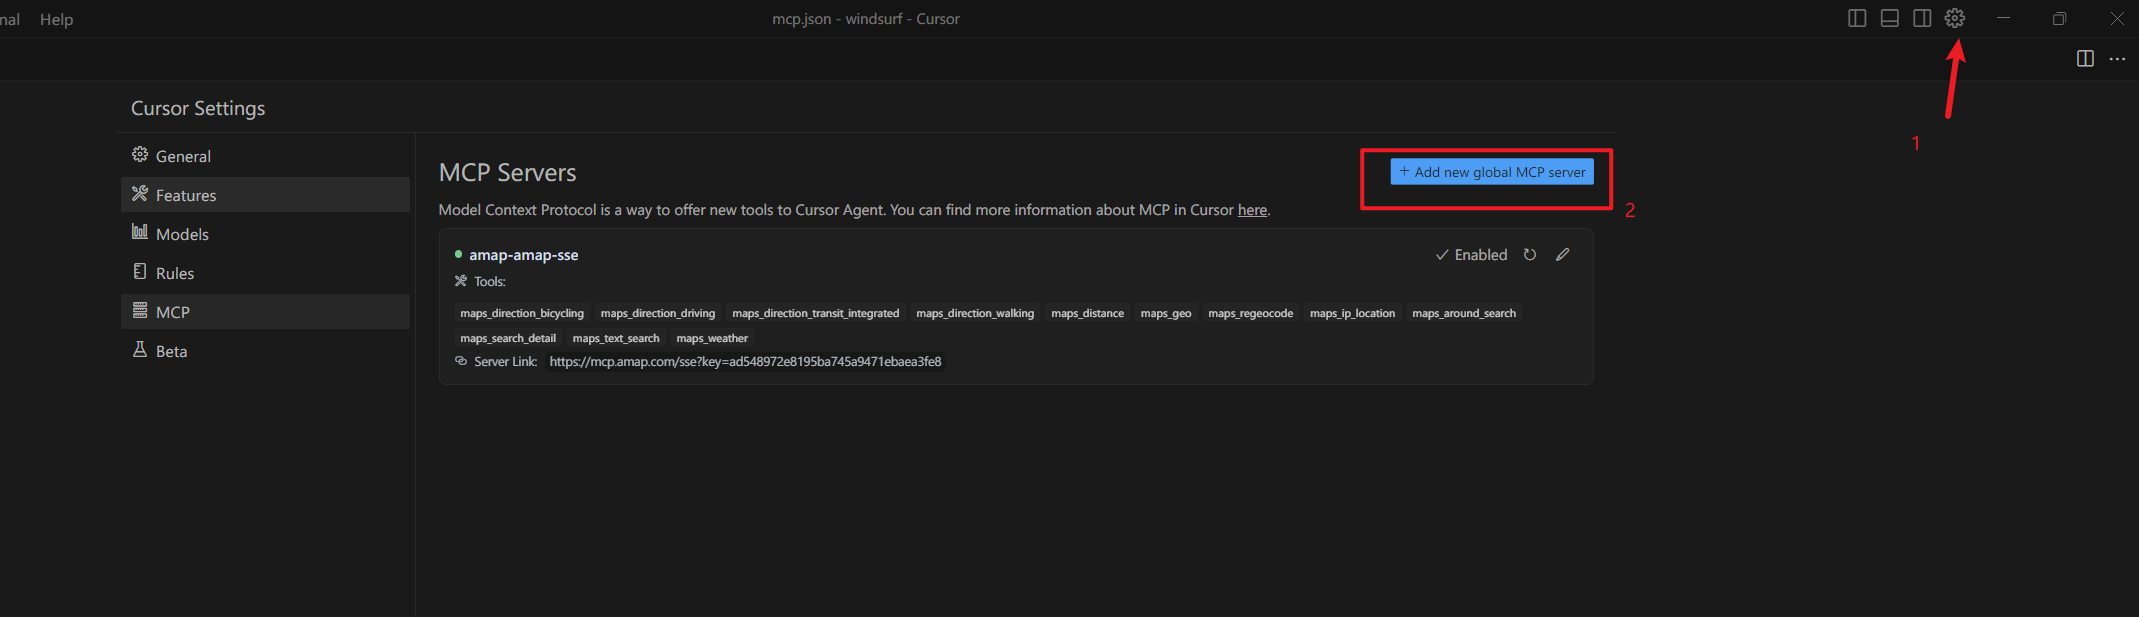Click the maps_direction_bicycling tool tag
Image resolution: width=2139 pixels, height=617 pixels.
point(522,313)
